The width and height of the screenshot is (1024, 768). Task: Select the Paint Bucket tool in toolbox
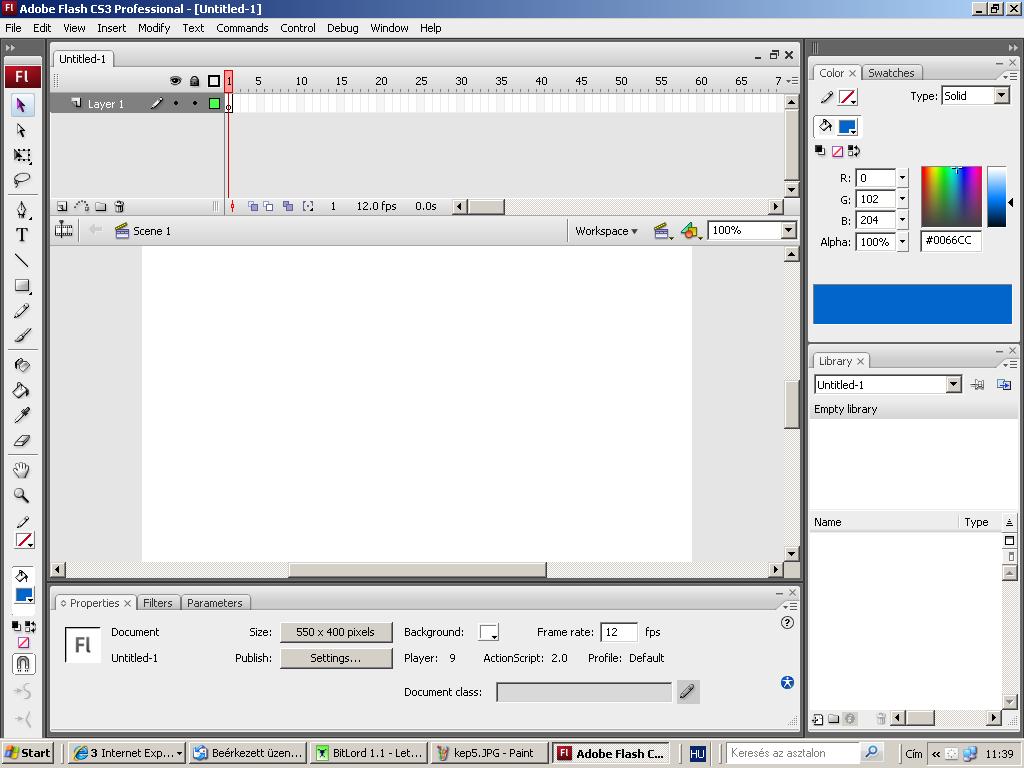coord(22,391)
